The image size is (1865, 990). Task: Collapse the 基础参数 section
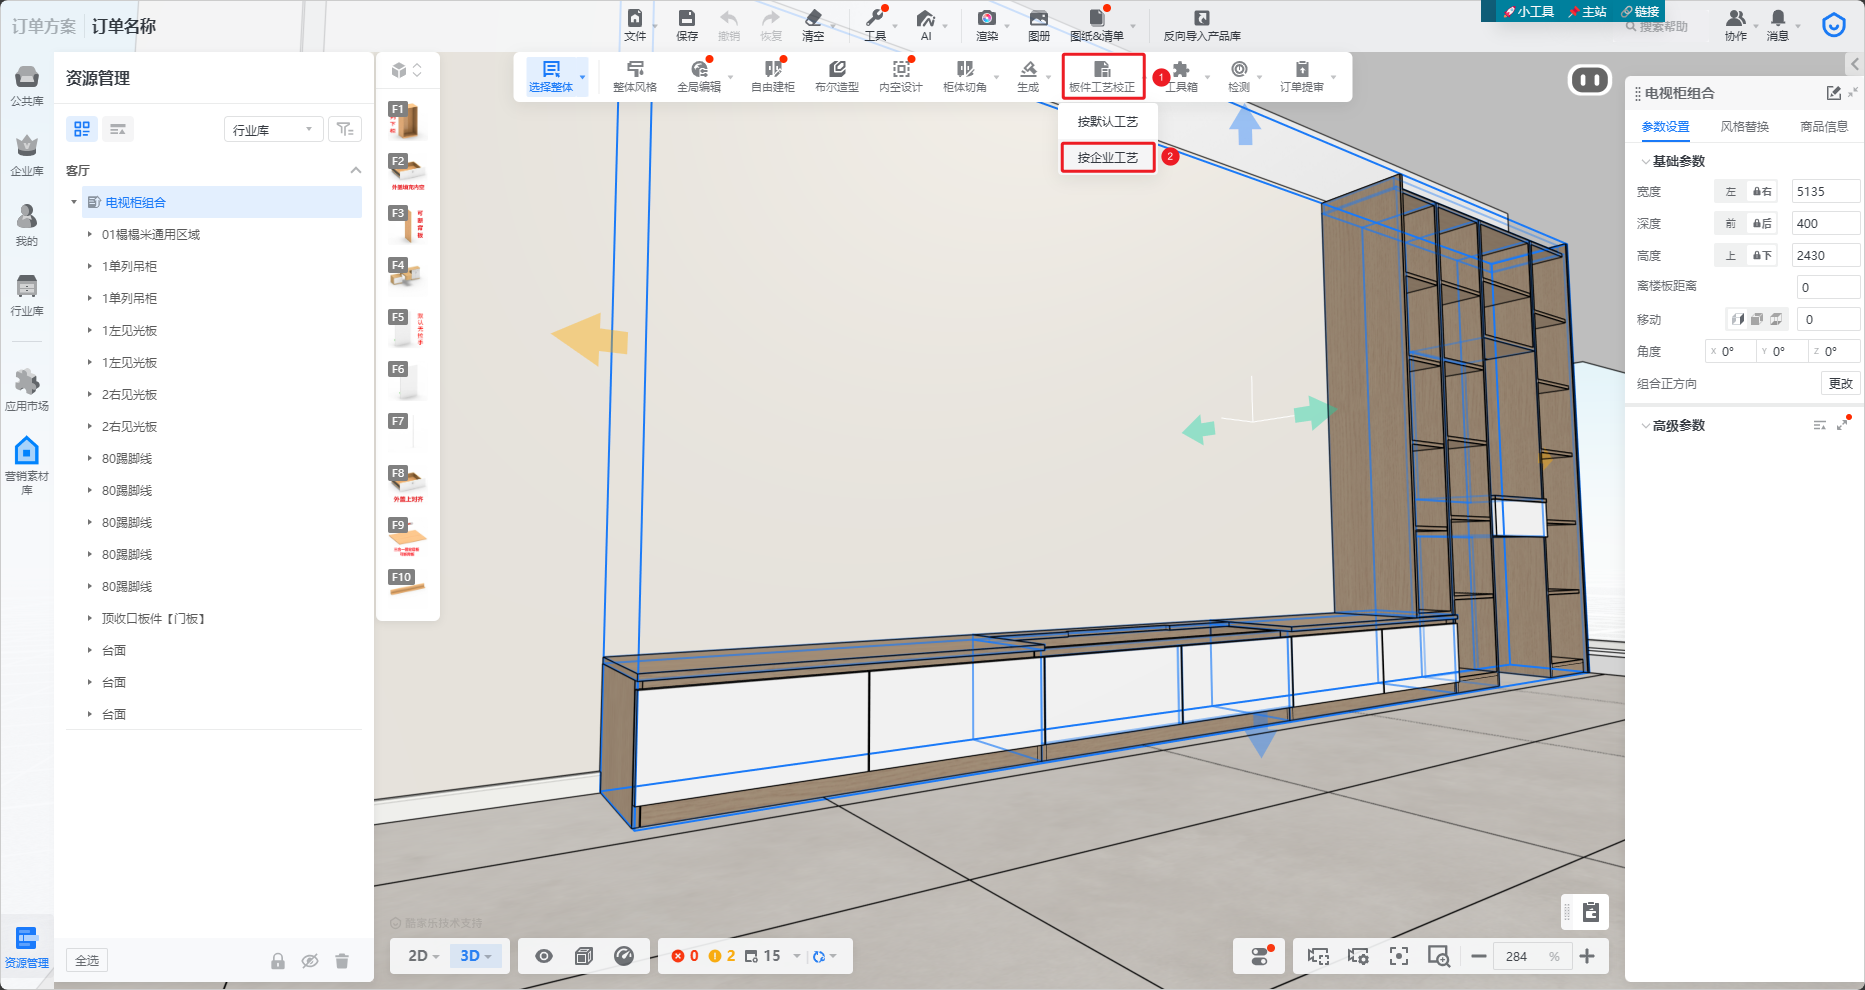[x=1646, y=161]
